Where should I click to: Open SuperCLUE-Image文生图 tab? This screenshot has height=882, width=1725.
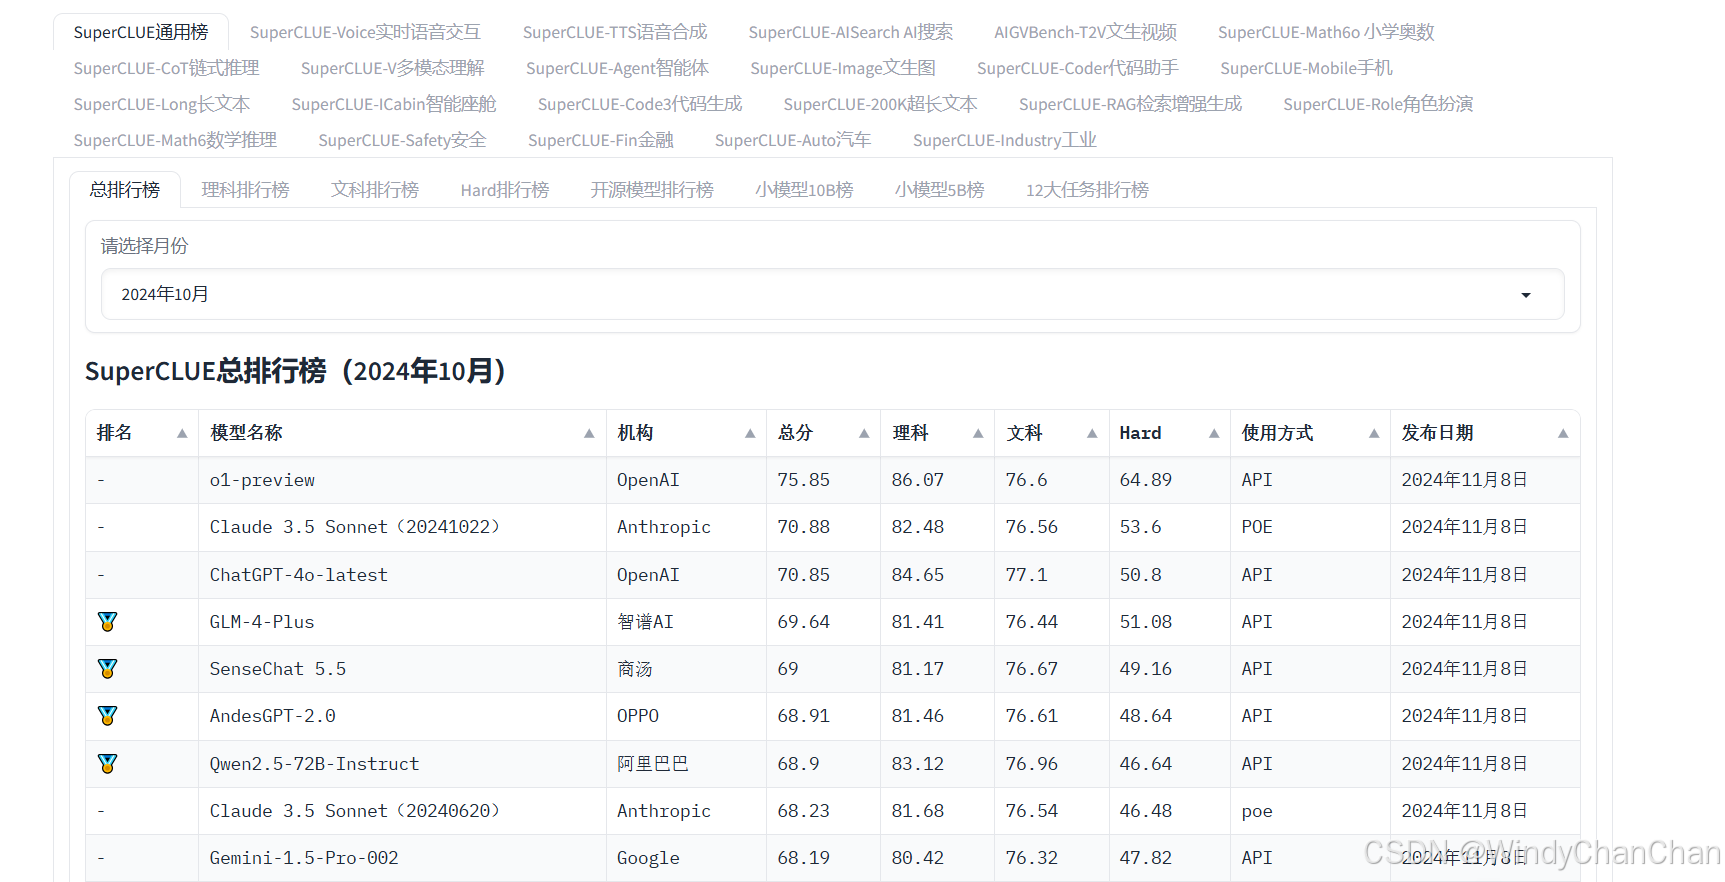[843, 68]
